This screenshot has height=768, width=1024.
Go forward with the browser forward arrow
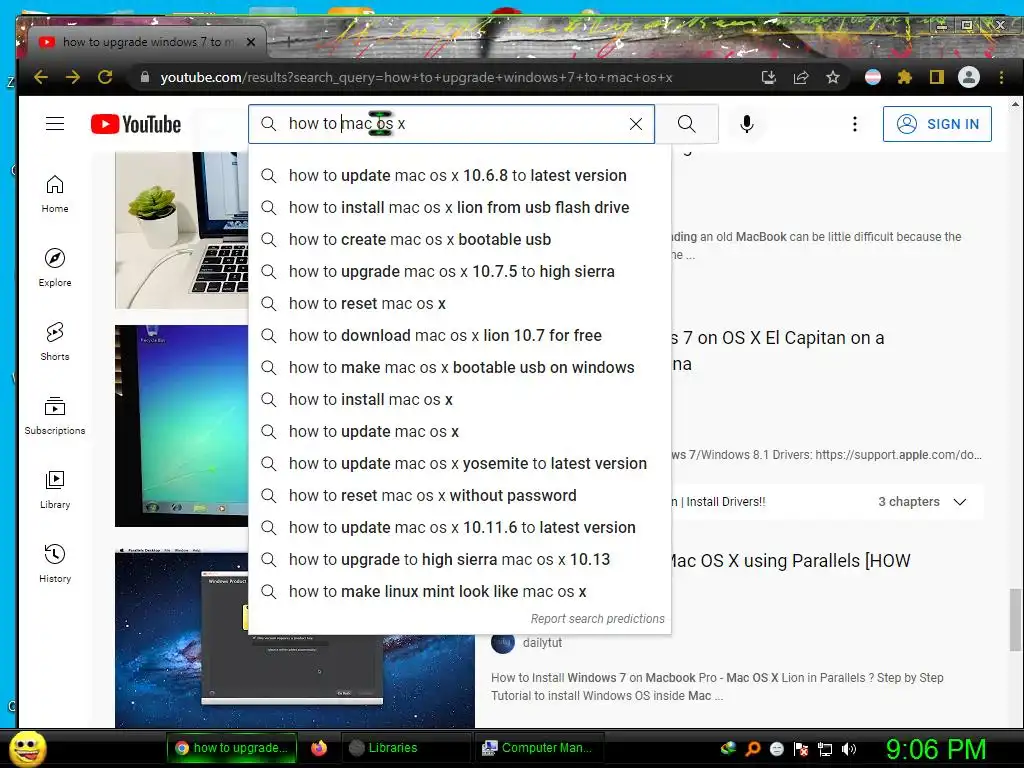point(72,77)
